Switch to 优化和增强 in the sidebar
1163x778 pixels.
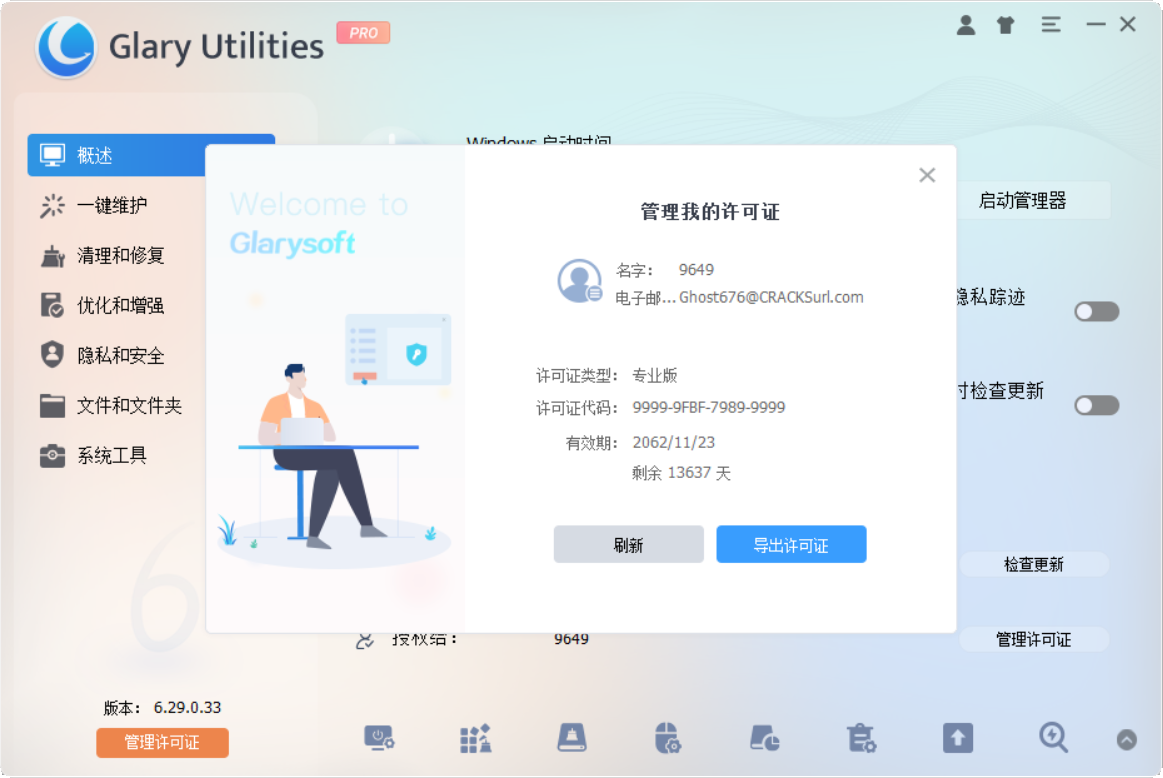pos(122,306)
